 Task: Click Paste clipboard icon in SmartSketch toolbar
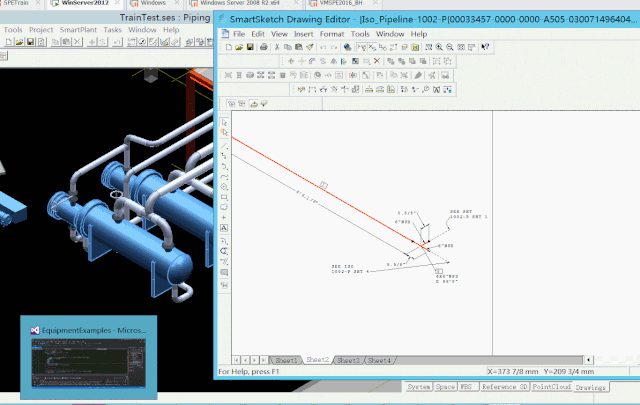click(299, 47)
